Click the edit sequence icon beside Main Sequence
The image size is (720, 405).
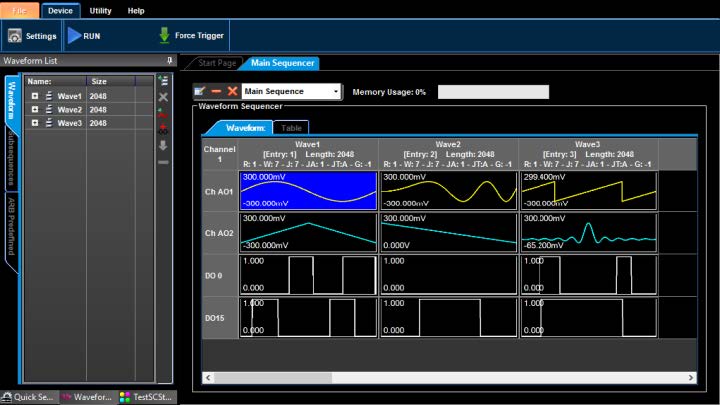200,91
